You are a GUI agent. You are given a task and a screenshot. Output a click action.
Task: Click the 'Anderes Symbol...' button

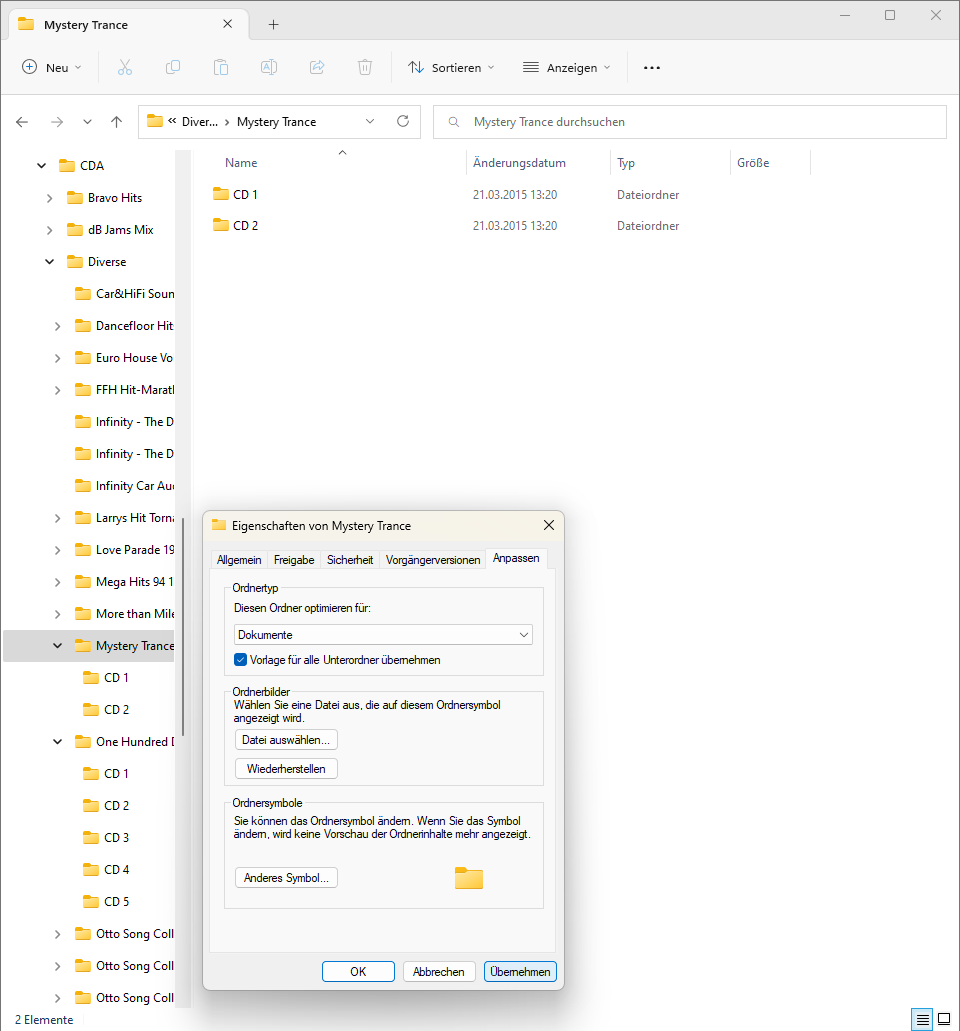click(x=286, y=877)
